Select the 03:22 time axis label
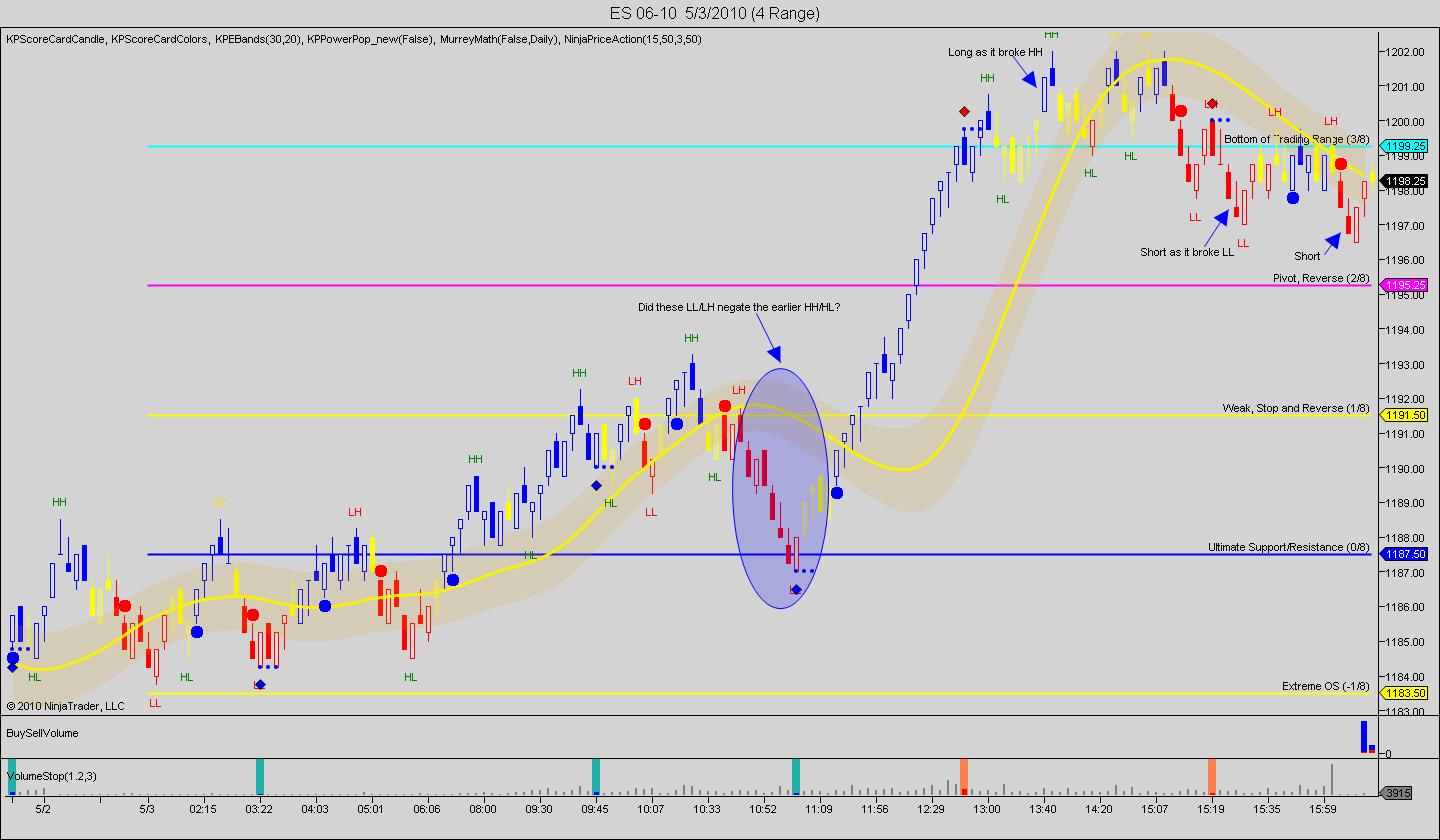The height and width of the screenshot is (840, 1440). [259, 808]
